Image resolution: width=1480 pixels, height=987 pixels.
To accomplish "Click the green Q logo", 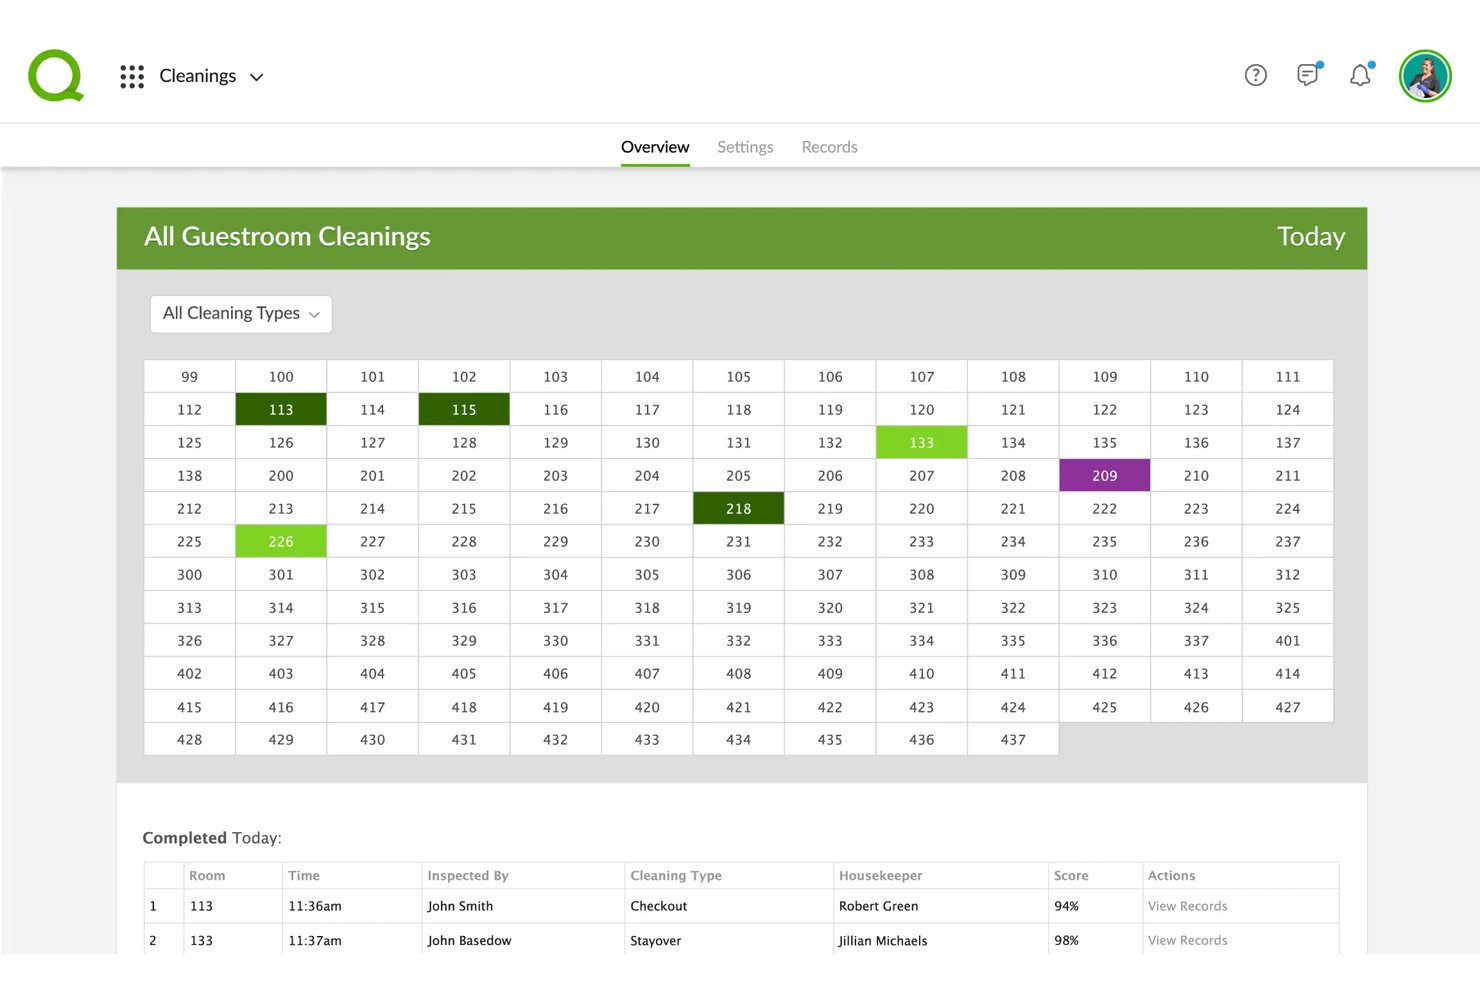I will (x=56, y=76).
